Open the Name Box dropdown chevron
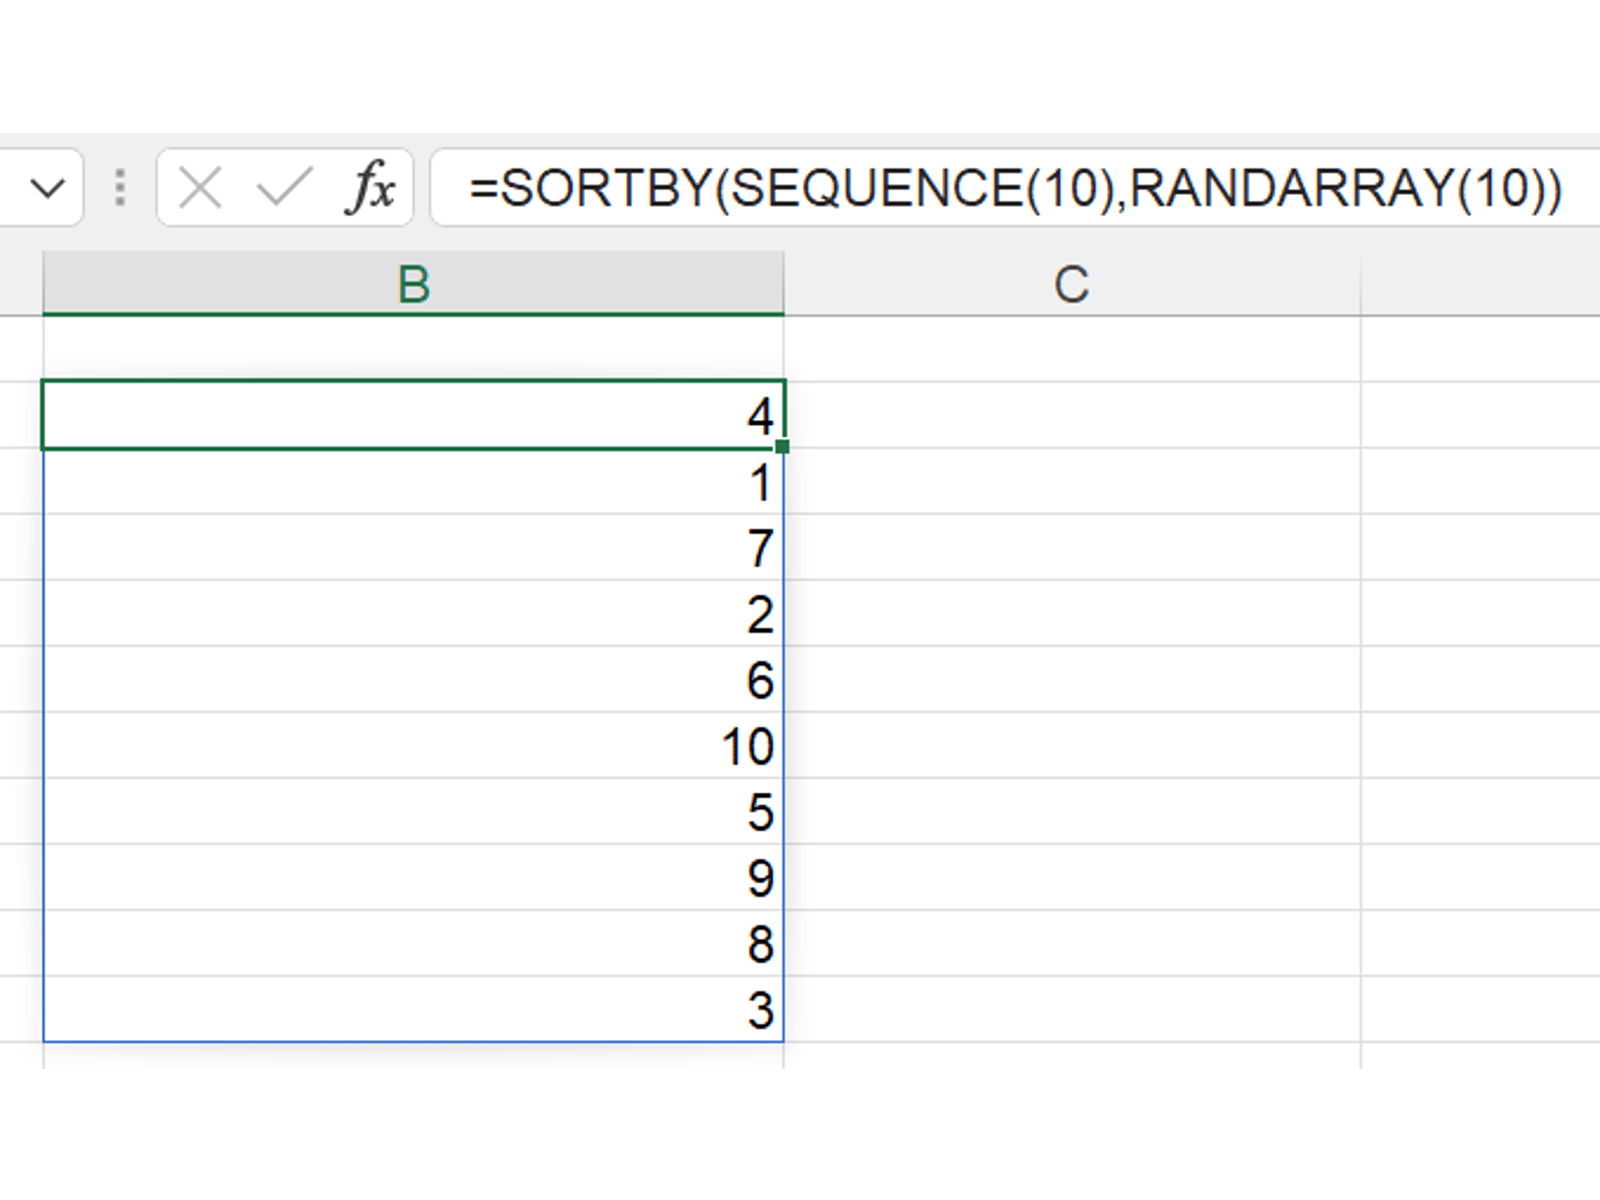Image resolution: width=1600 pixels, height=1200 pixels. 47,188
